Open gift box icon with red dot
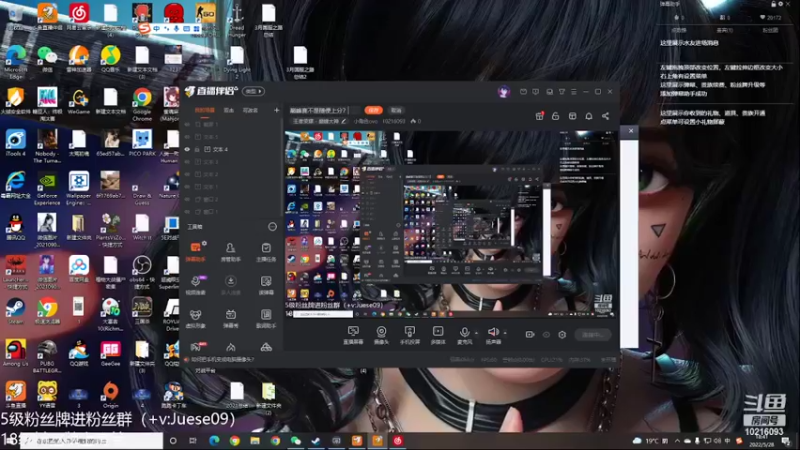This screenshot has height=450, width=800. [539, 116]
